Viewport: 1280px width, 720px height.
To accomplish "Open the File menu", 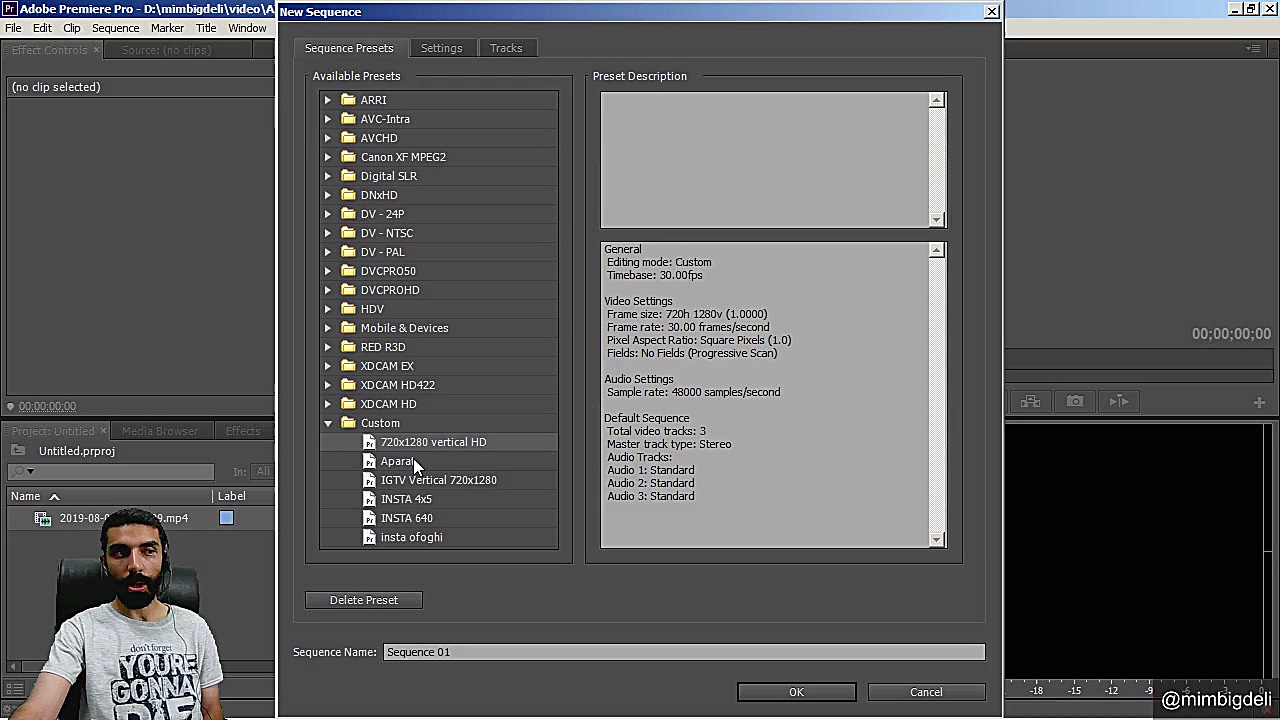I will coord(13,28).
